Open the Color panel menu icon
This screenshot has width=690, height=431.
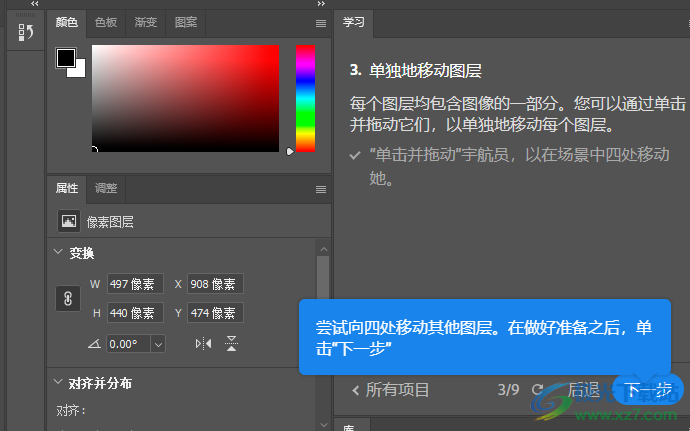321,23
